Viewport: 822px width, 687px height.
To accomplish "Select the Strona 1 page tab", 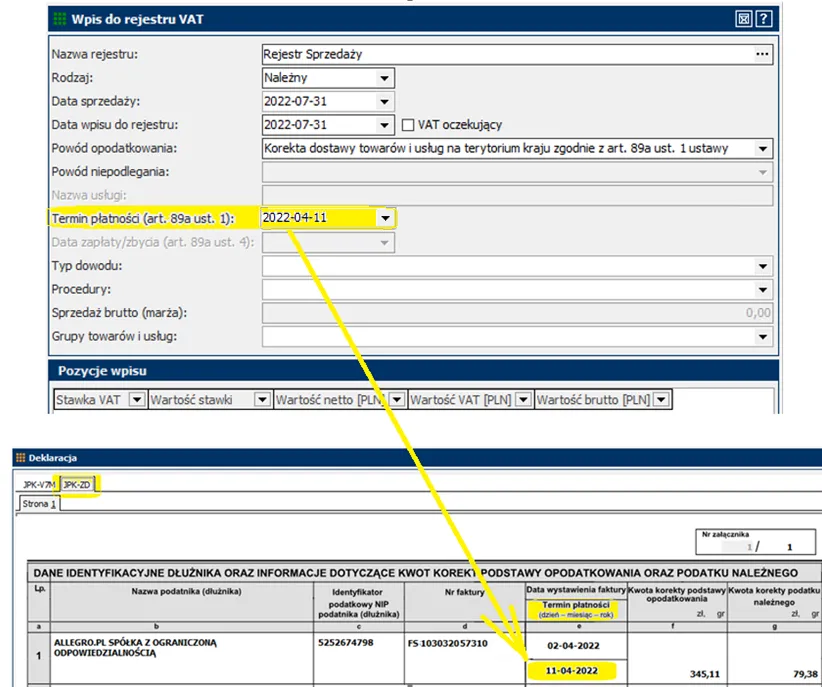I will coord(40,504).
